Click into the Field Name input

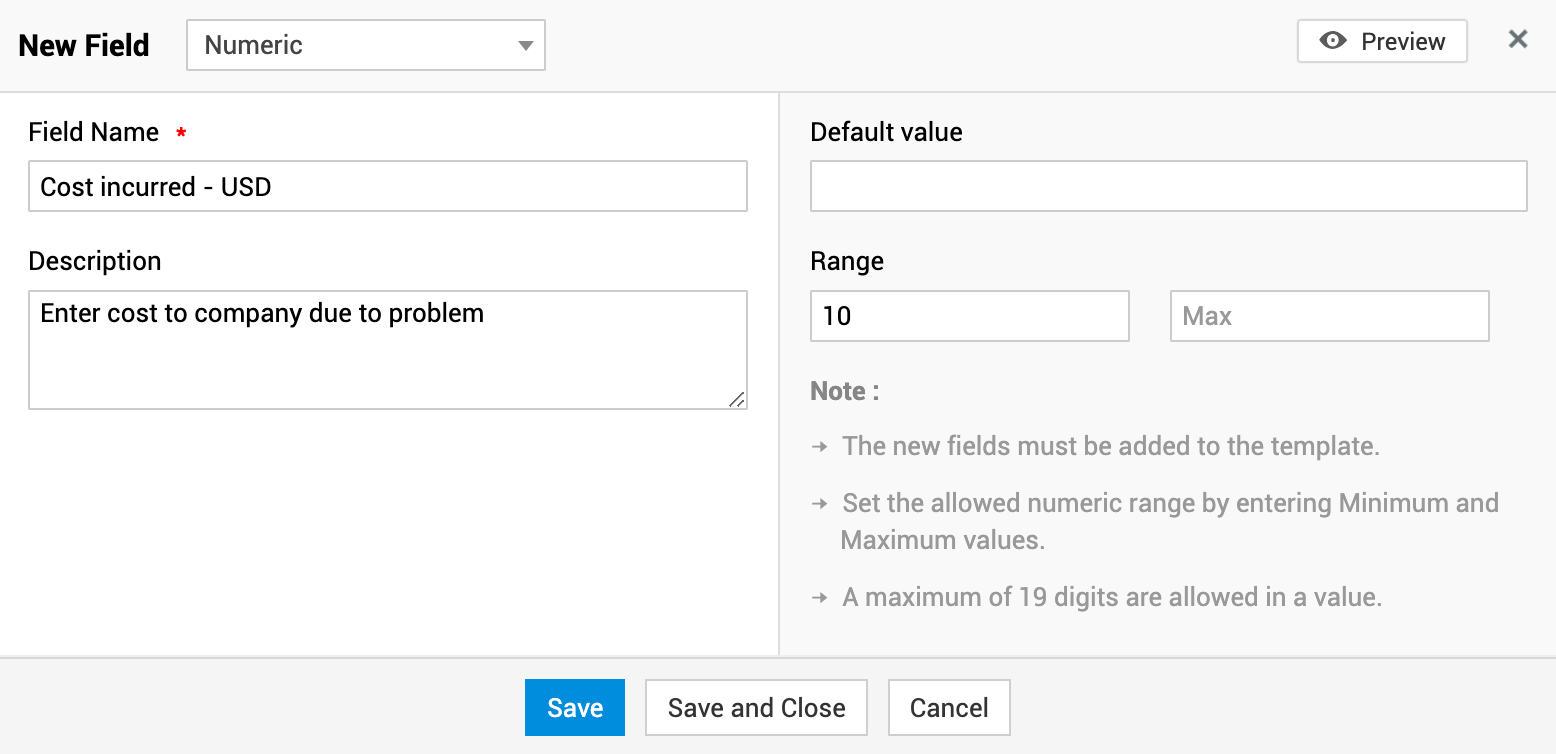click(x=387, y=186)
